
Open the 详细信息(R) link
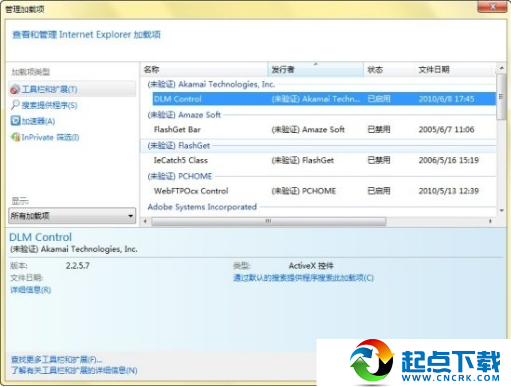pyautogui.click(x=31, y=290)
